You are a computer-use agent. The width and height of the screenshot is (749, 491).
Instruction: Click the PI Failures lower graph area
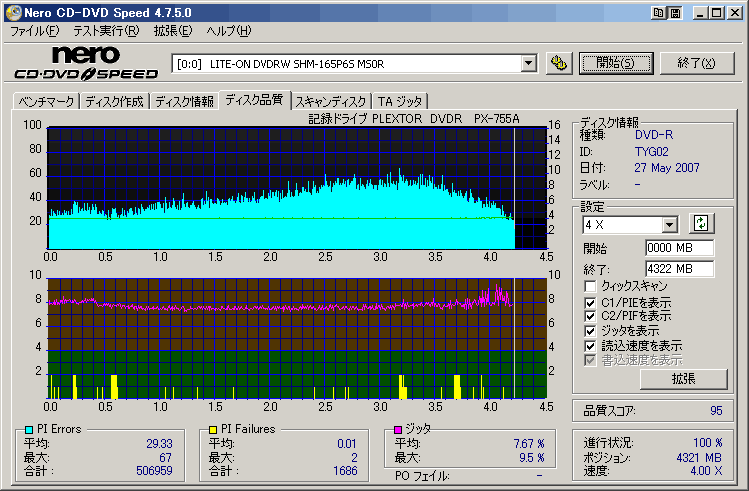click(297, 339)
